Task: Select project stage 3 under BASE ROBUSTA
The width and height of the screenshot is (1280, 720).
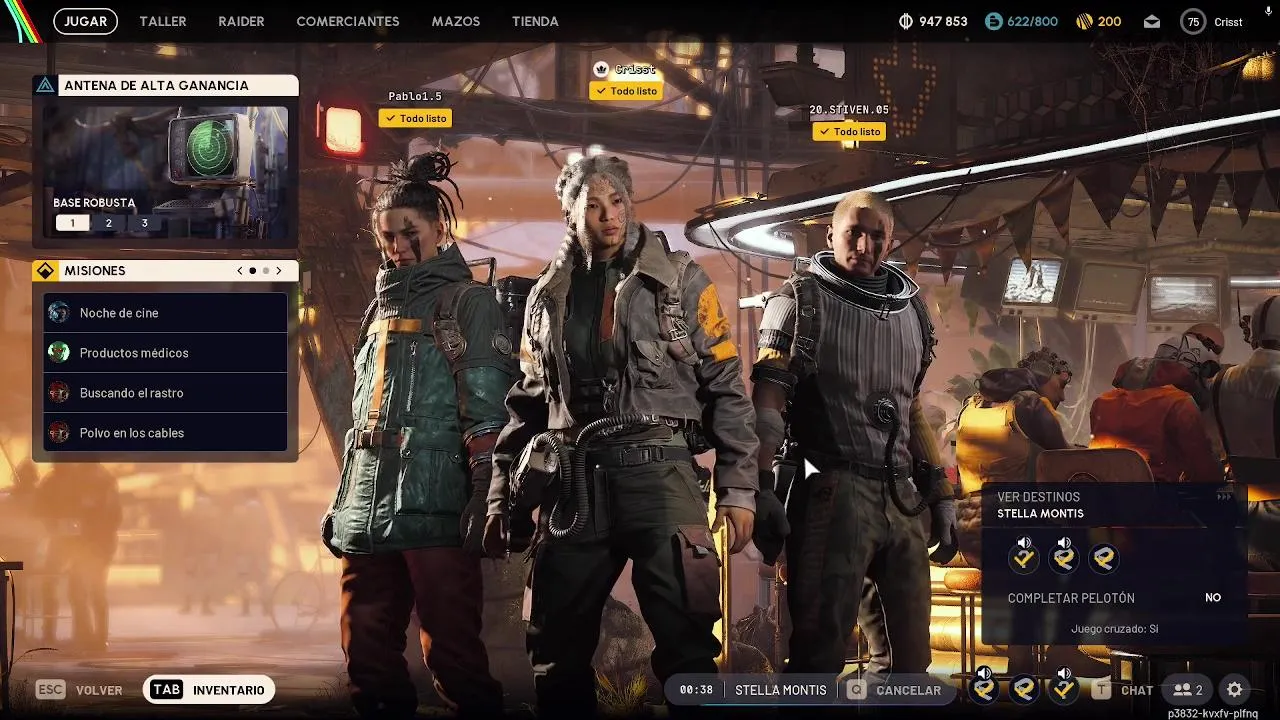Action: coord(144,223)
